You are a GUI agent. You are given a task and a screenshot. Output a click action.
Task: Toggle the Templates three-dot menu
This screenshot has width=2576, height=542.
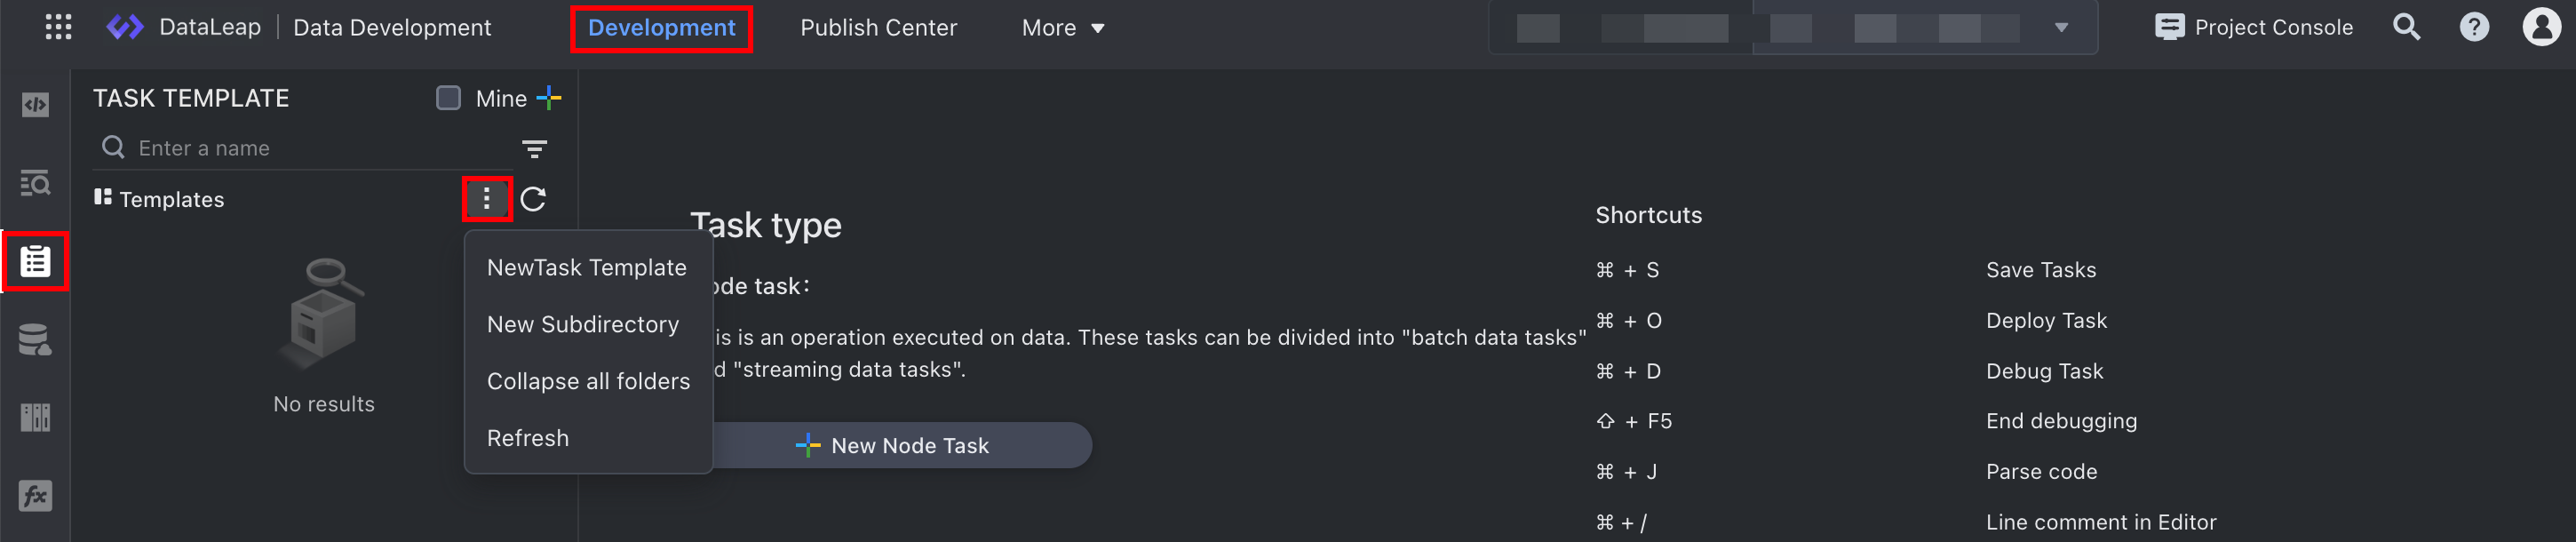[x=487, y=199]
